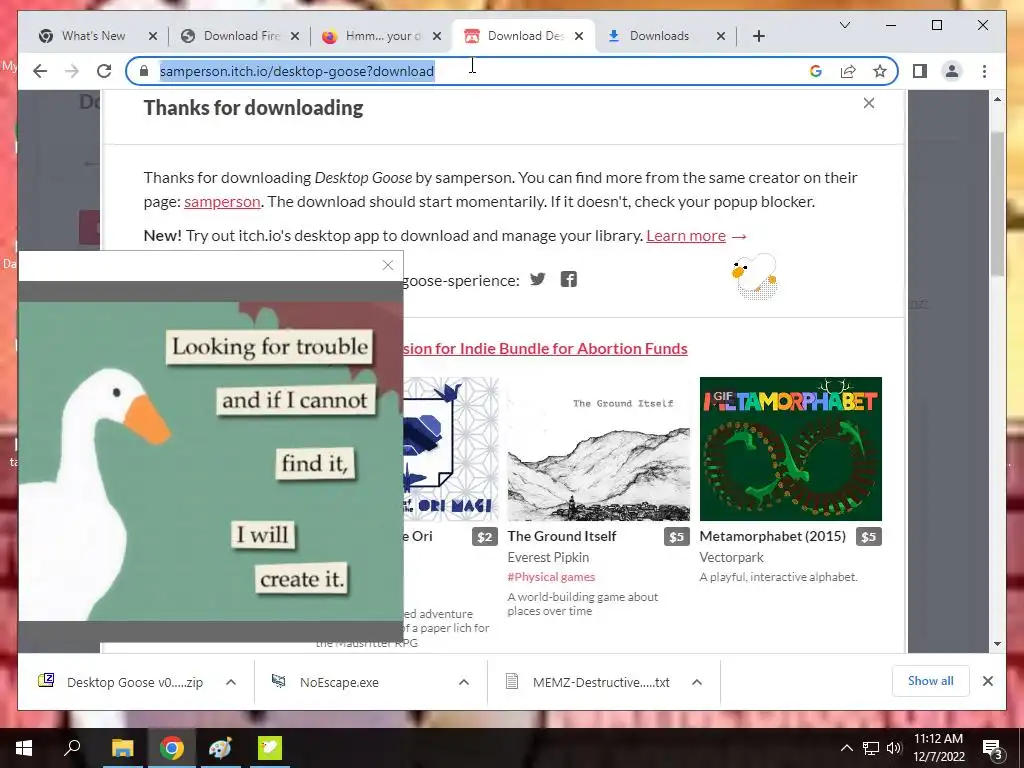The image size is (1024, 768).
Task: Share on Facebook via its icon
Action: click(569, 280)
